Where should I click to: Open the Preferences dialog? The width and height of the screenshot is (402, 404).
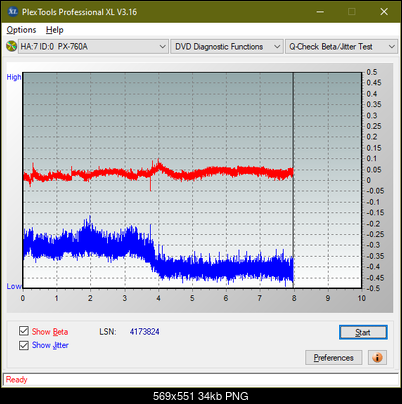[x=334, y=358]
